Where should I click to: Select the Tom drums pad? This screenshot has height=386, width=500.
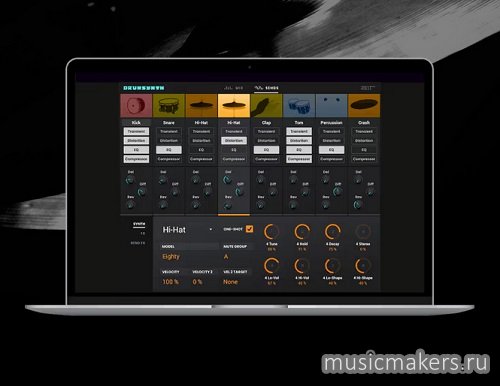[x=299, y=106]
